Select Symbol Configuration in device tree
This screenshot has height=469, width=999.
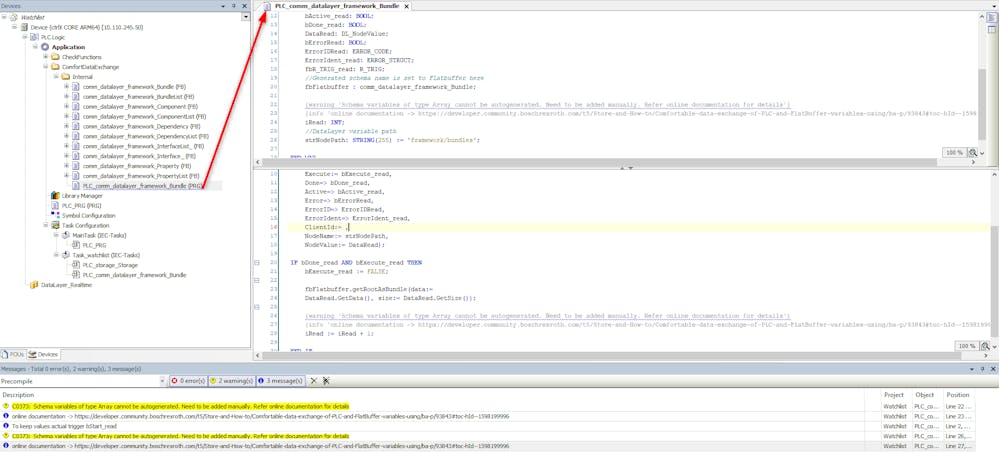click(x=89, y=215)
